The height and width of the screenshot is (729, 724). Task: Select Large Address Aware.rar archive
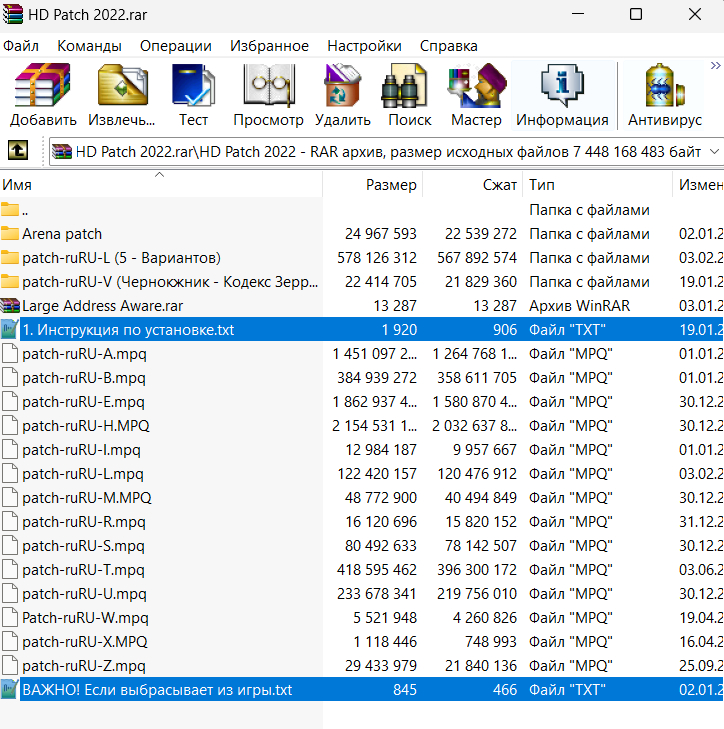(102, 306)
